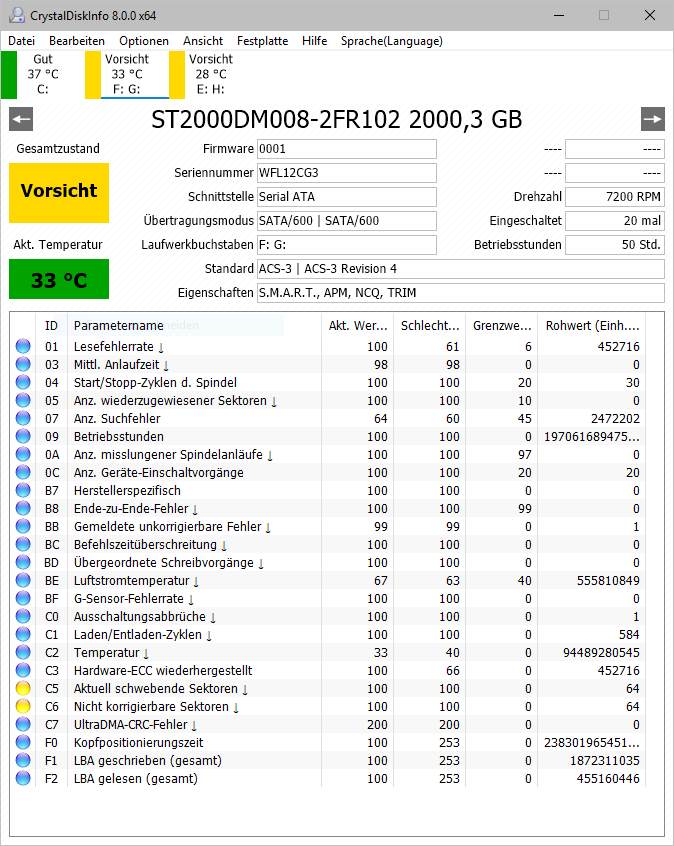The width and height of the screenshot is (674, 846).
Task: Click blue status orb for Herstellerspezifisch
Action: (23, 490)
